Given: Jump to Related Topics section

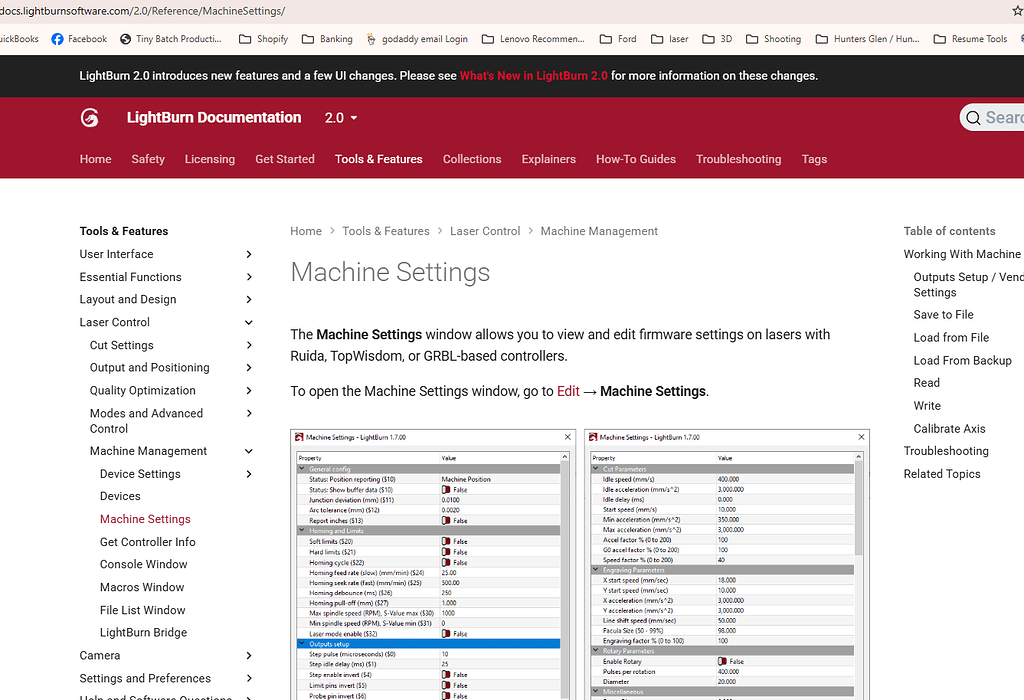Looking at the screenshot, I should point(942,474).
